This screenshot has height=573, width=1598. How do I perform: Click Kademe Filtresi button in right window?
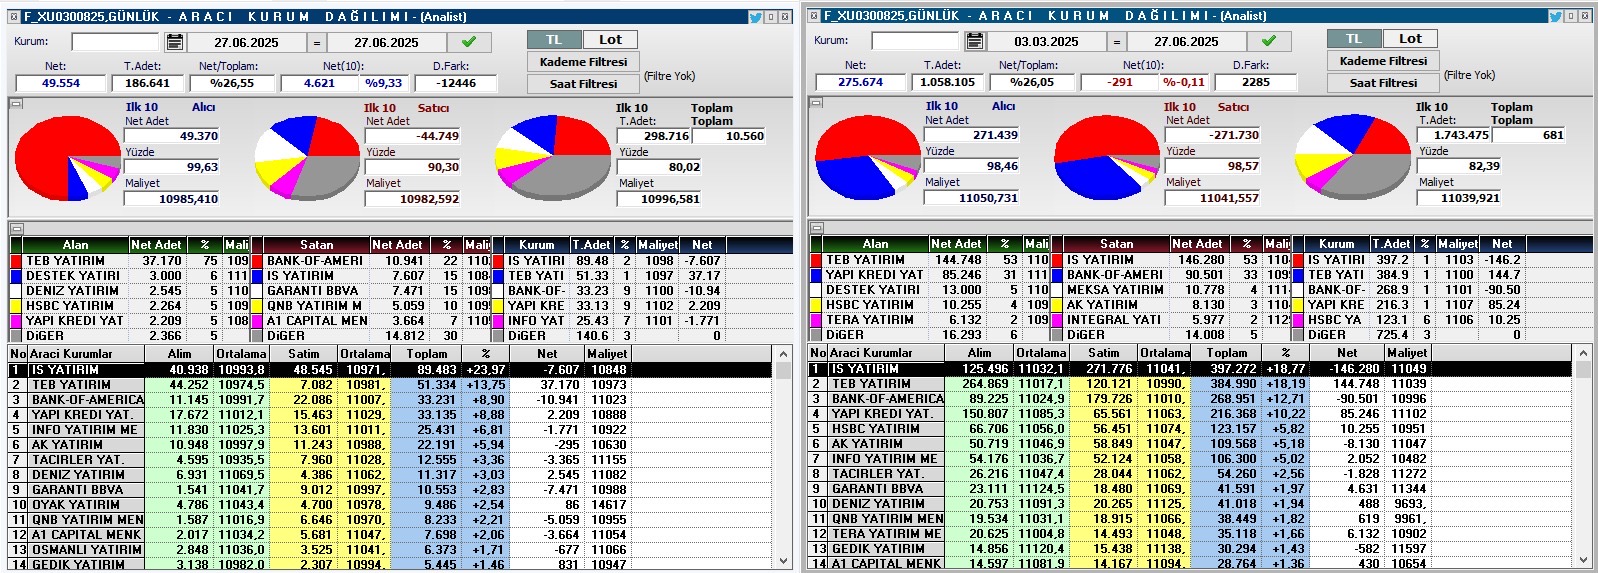point(1383,61)
